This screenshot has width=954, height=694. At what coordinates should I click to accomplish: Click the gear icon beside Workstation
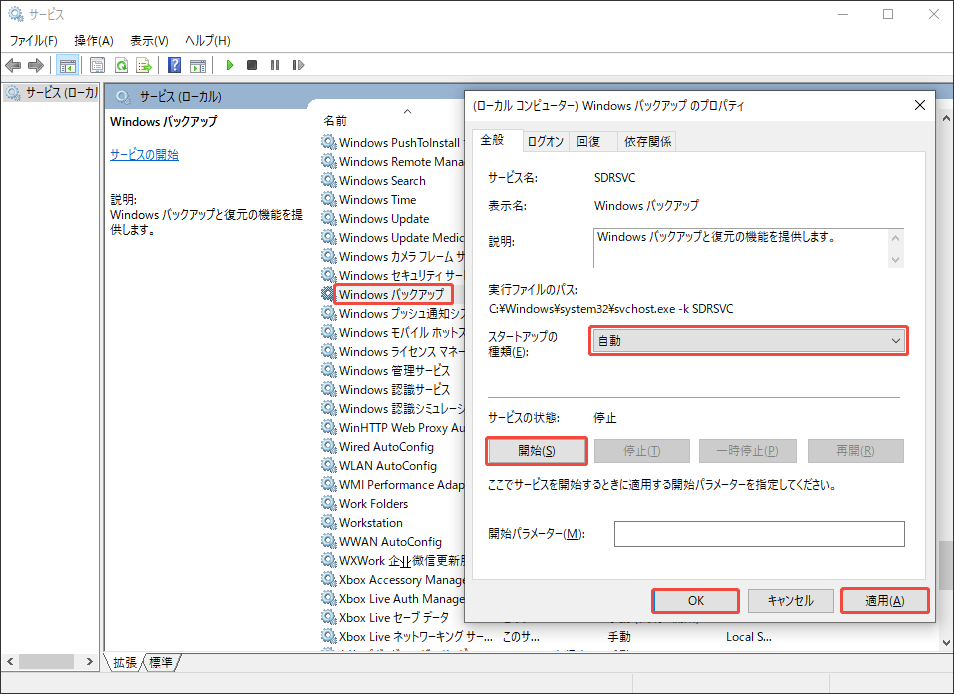click(x=329, y=522)
